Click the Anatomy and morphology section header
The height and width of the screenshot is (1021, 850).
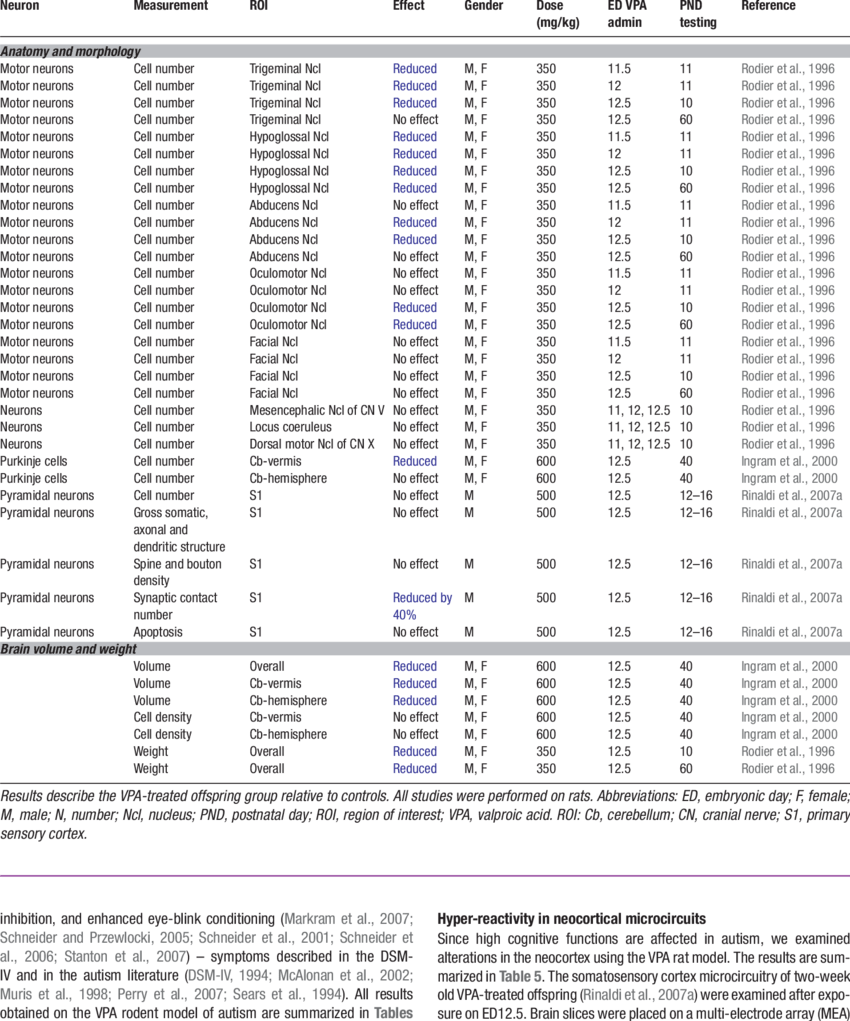(70, 51)
